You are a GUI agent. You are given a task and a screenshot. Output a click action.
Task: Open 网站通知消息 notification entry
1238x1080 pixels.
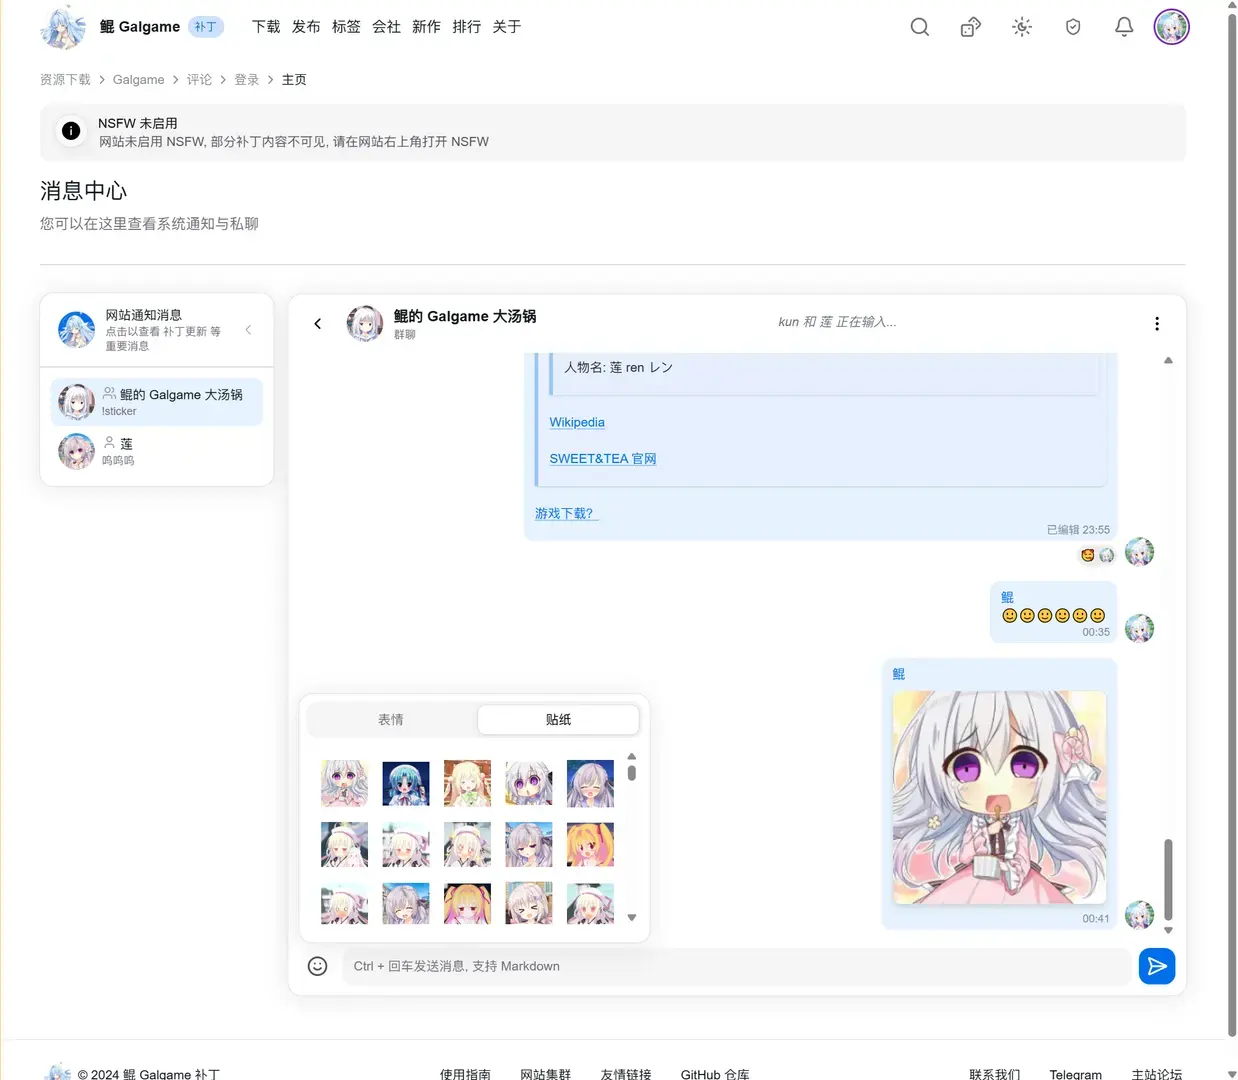157,330
